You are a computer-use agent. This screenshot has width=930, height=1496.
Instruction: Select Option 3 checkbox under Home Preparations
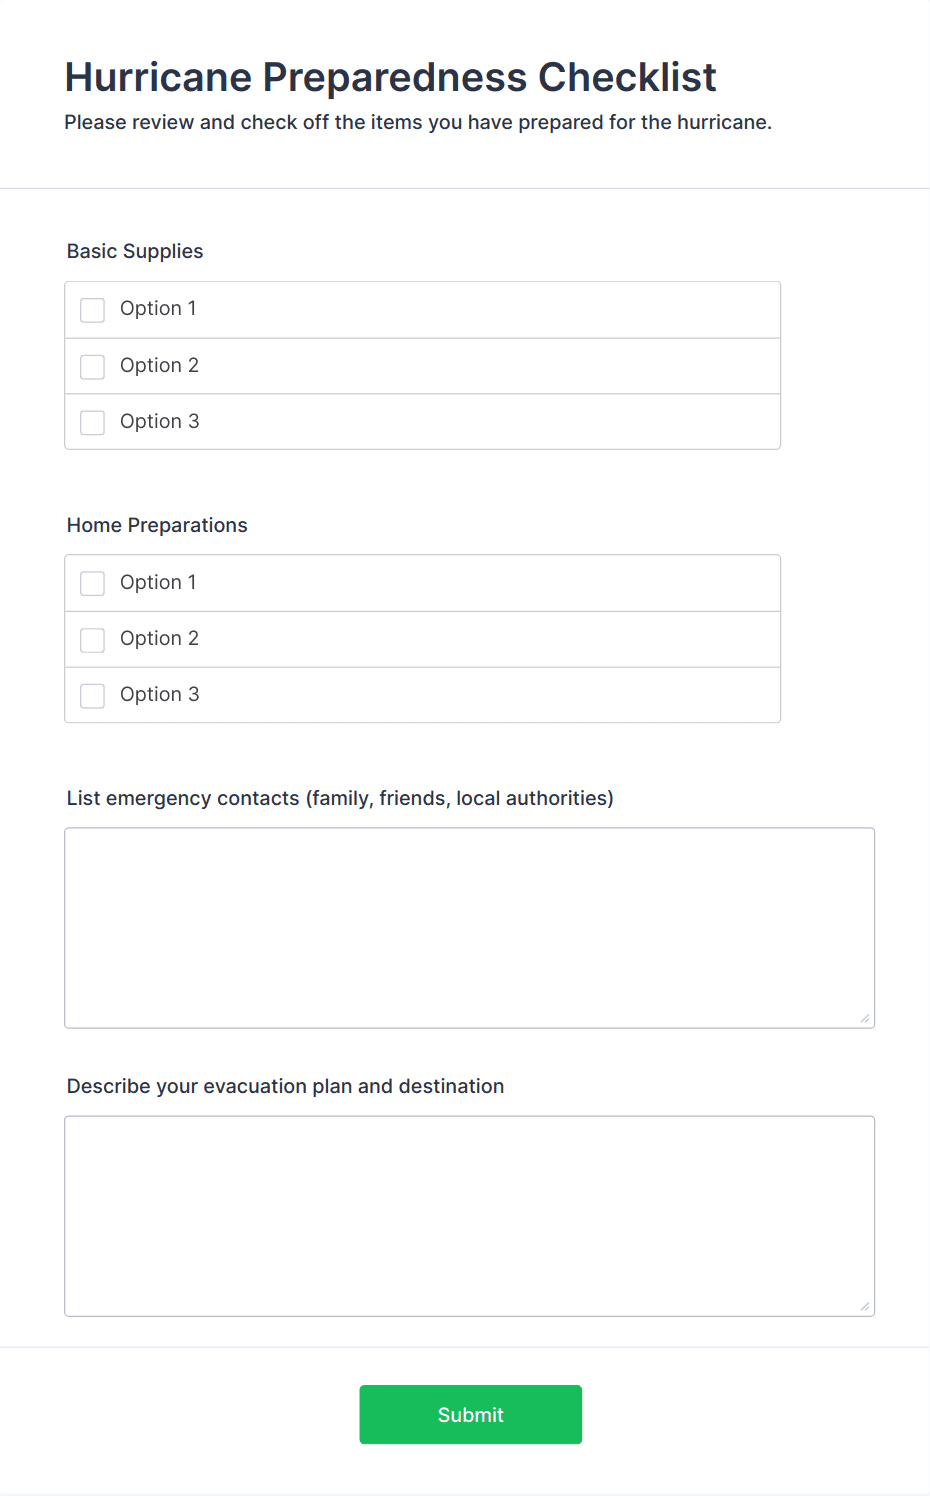pyautogui.click(x=93, y=696)
